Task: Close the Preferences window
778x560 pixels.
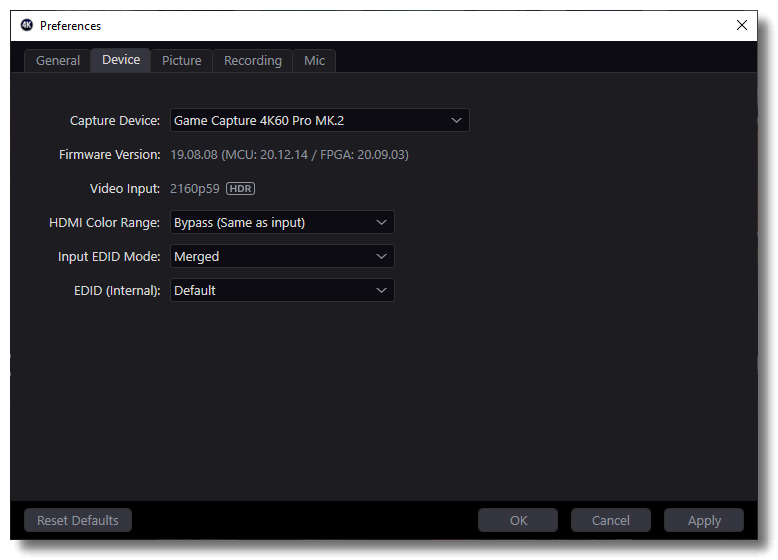Action: click(x=741, y=25)
